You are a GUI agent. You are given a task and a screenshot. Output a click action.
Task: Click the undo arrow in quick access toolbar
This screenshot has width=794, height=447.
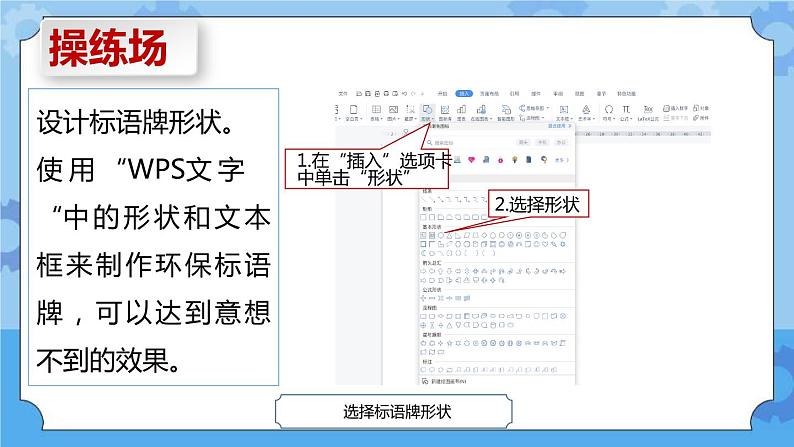405,94
